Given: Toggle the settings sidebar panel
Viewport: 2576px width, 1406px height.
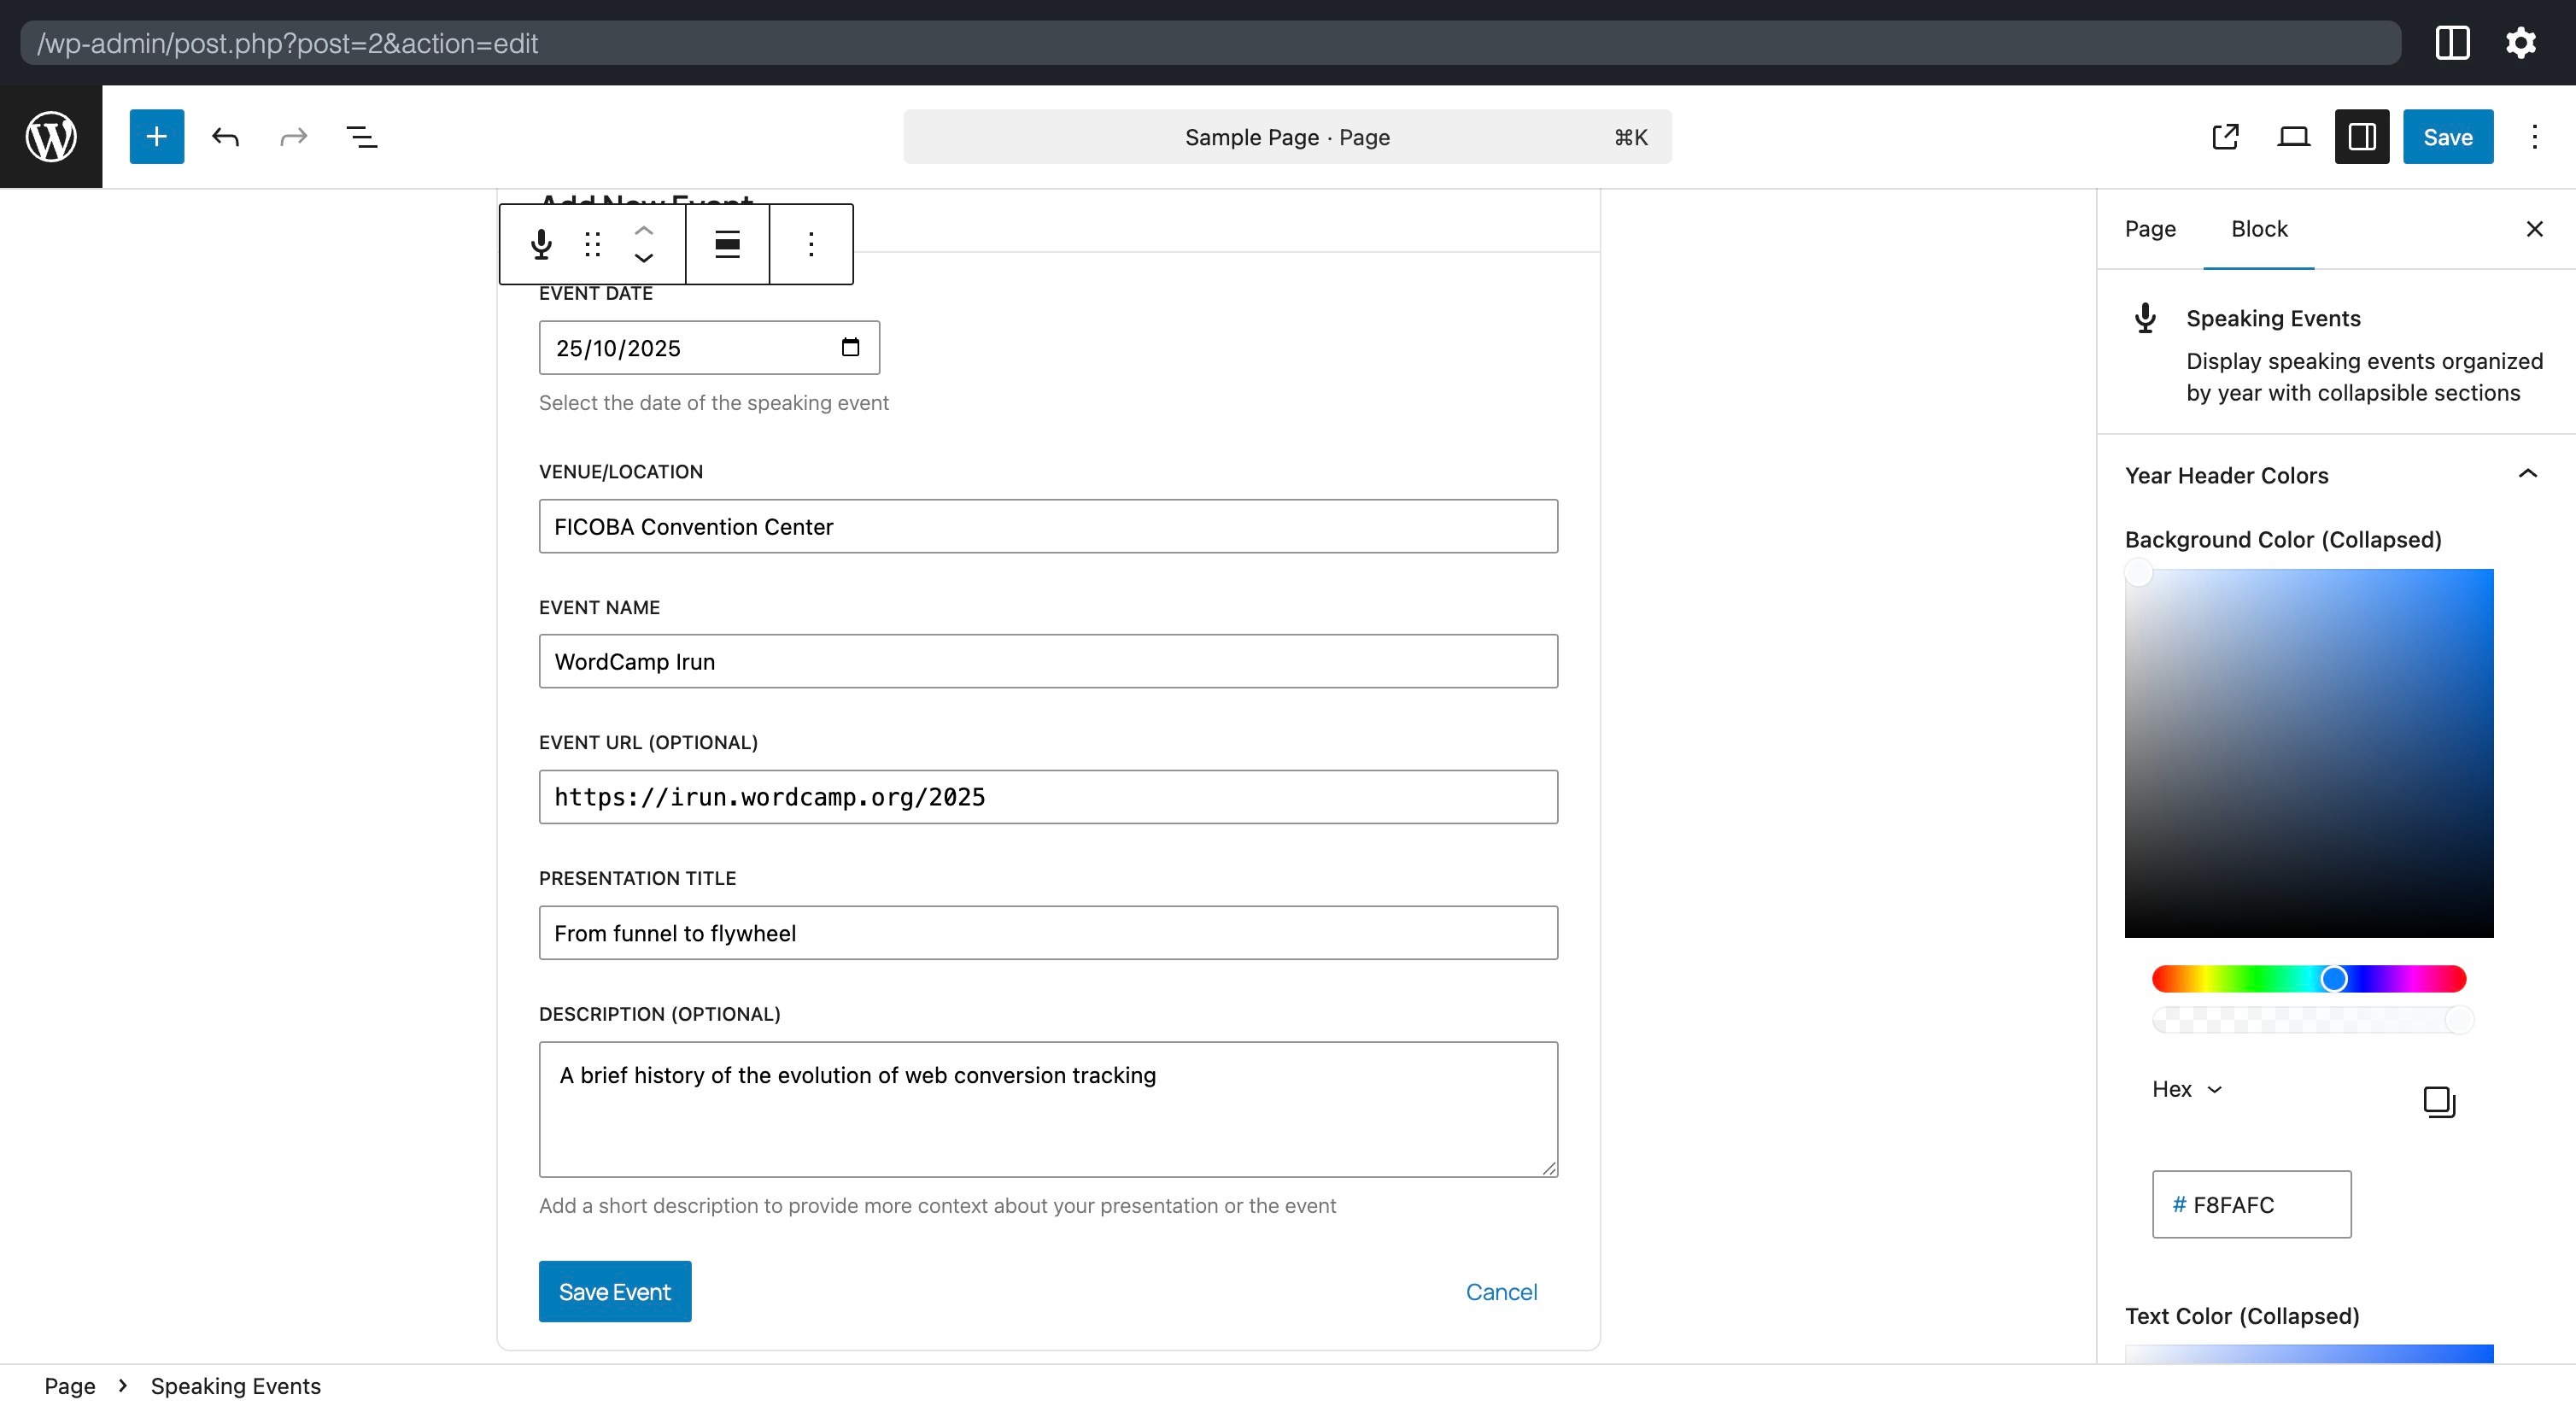Looking at the screenshot, I should pos(2361,137).
